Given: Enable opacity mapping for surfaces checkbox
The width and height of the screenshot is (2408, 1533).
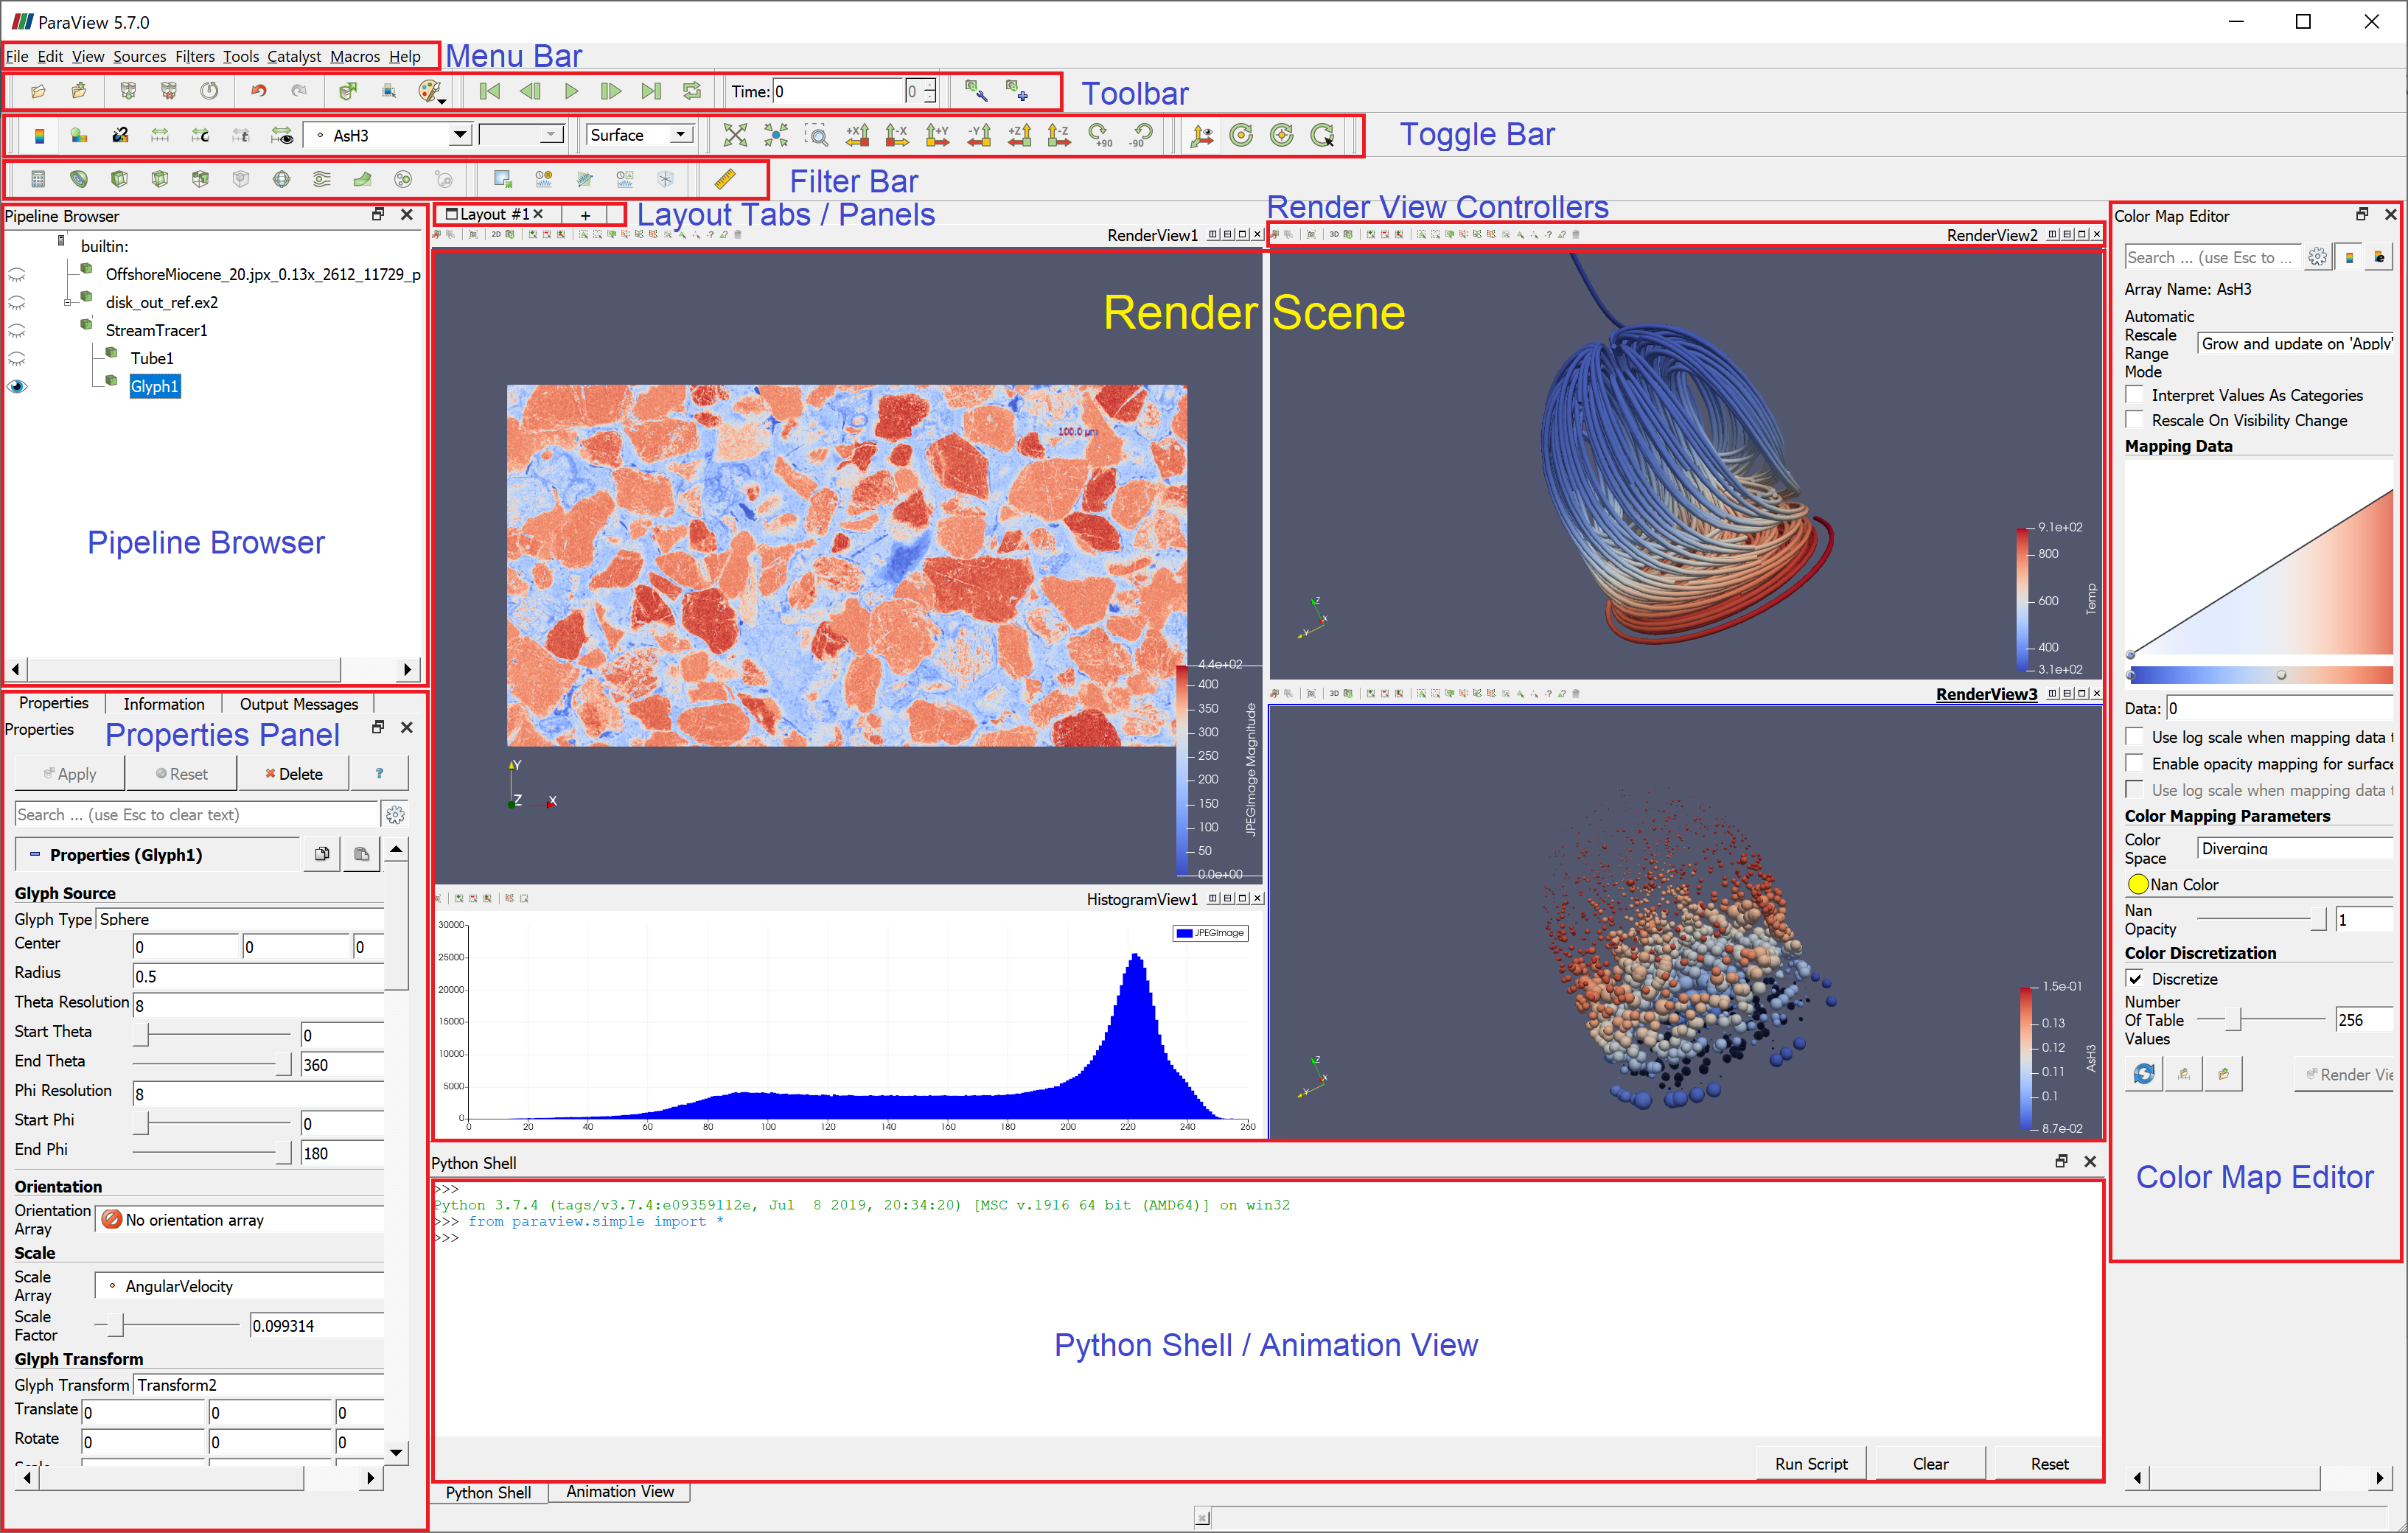Looking at the screenshot, I should [2135, 763].
